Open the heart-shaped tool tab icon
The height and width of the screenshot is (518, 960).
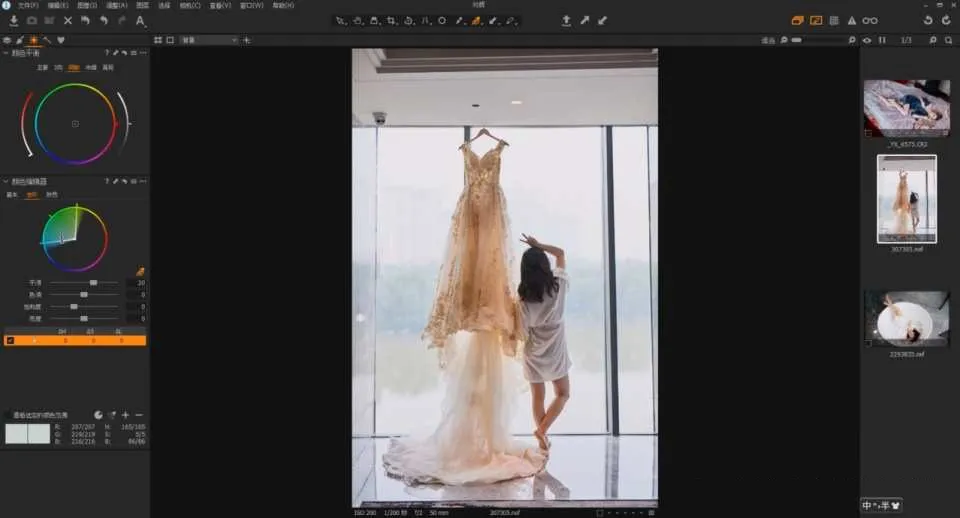coord(61,40)
